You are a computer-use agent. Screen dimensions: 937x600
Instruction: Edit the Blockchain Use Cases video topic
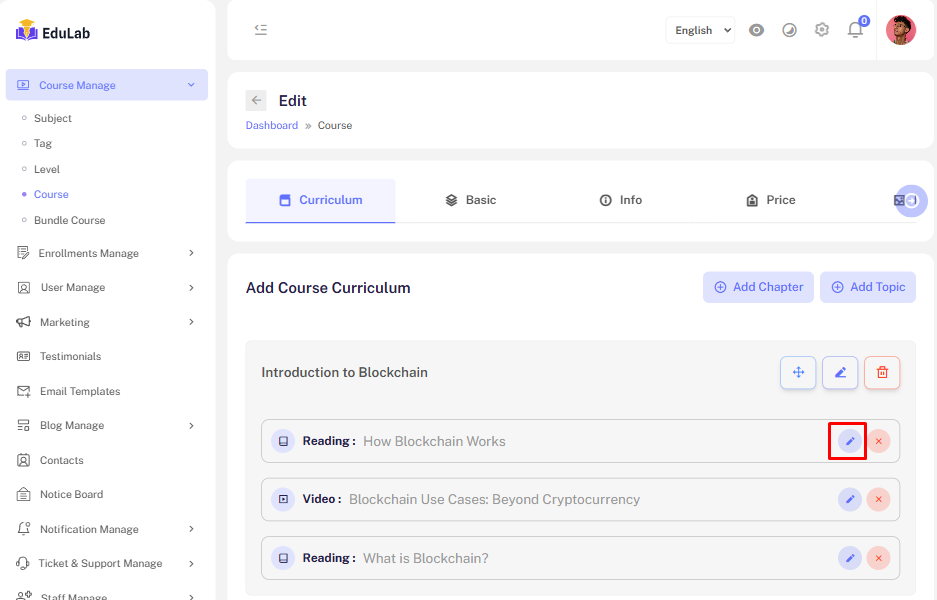pos(849,500)
